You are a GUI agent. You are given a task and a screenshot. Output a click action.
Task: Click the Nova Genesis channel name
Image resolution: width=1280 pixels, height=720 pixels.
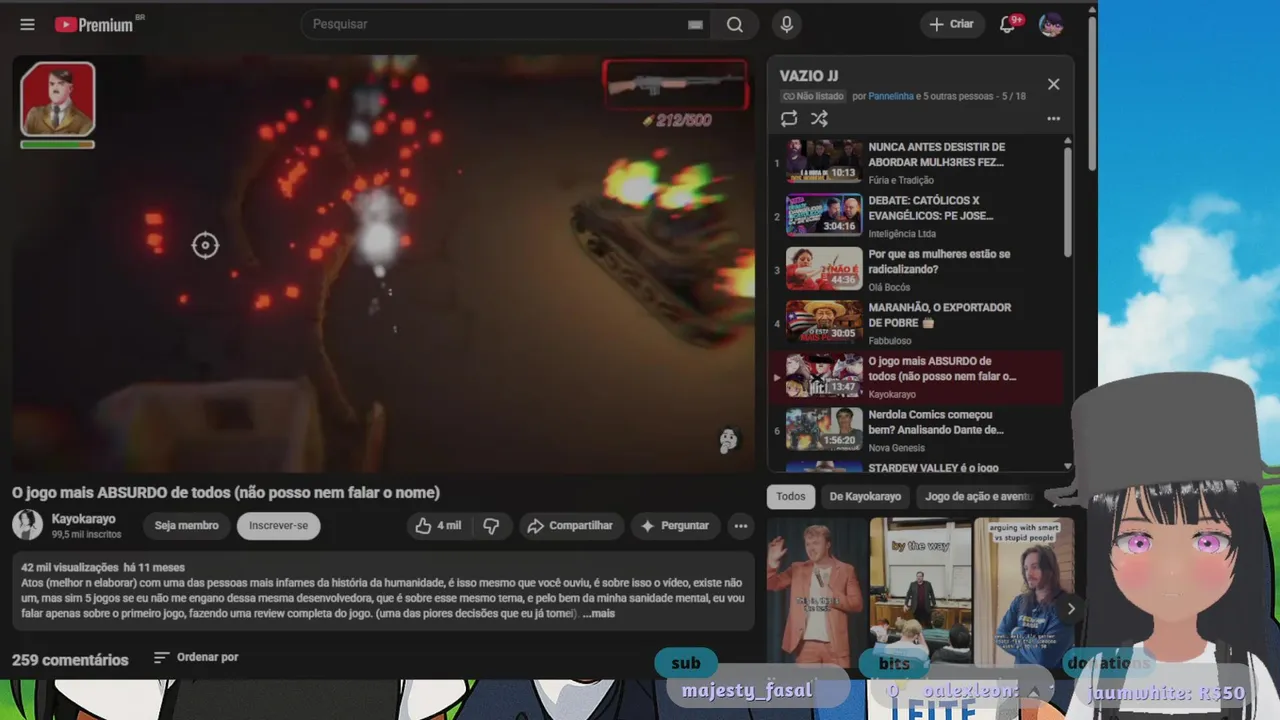[x=899, y=448]
